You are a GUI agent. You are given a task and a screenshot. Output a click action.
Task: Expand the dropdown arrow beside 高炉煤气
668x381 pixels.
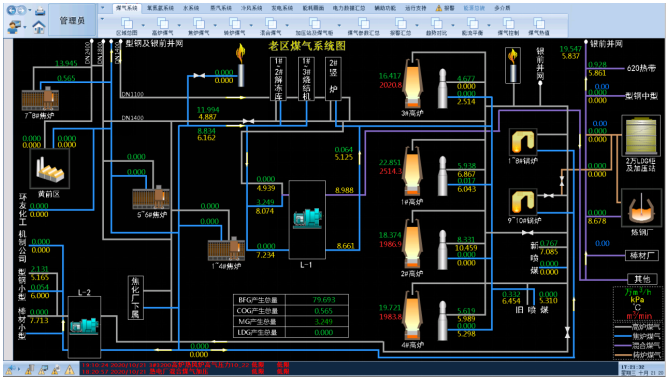179,25
